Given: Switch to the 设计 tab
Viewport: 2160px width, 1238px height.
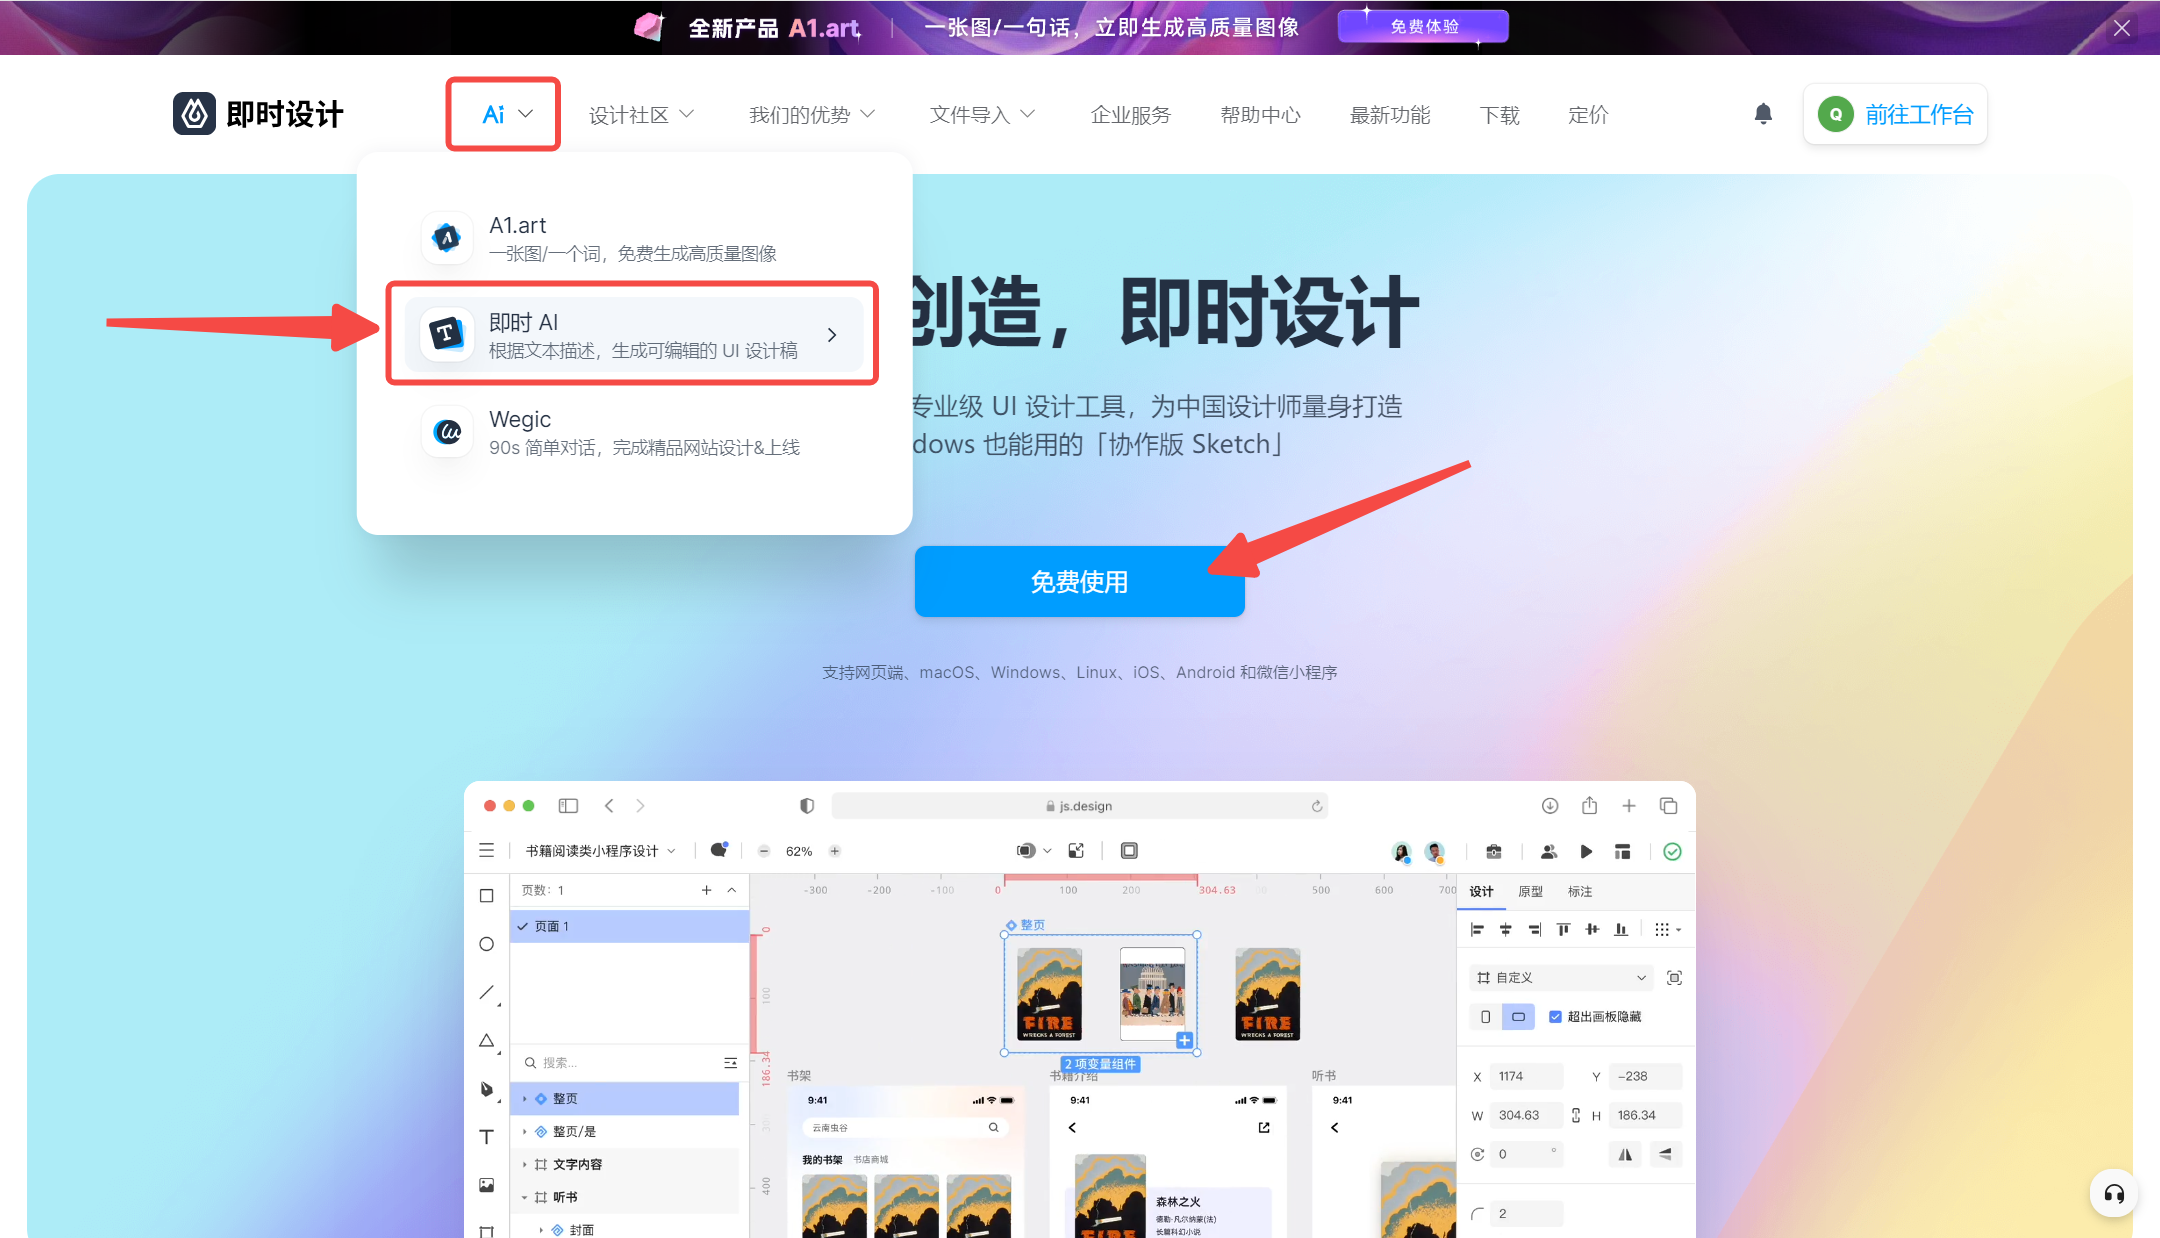Looking at the screenshot, I should [1481, 892].
